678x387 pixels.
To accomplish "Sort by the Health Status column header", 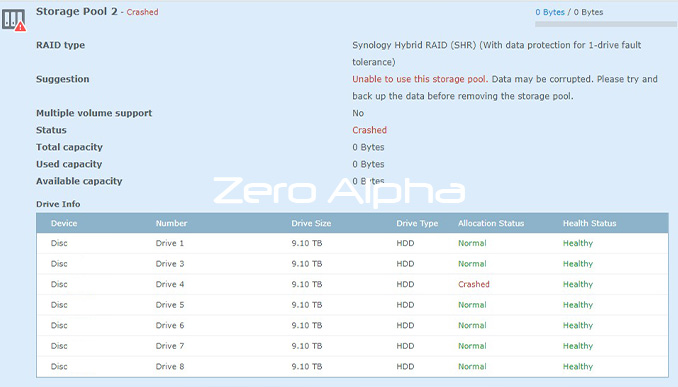I will pyautogui.click(x=589, y=224).
